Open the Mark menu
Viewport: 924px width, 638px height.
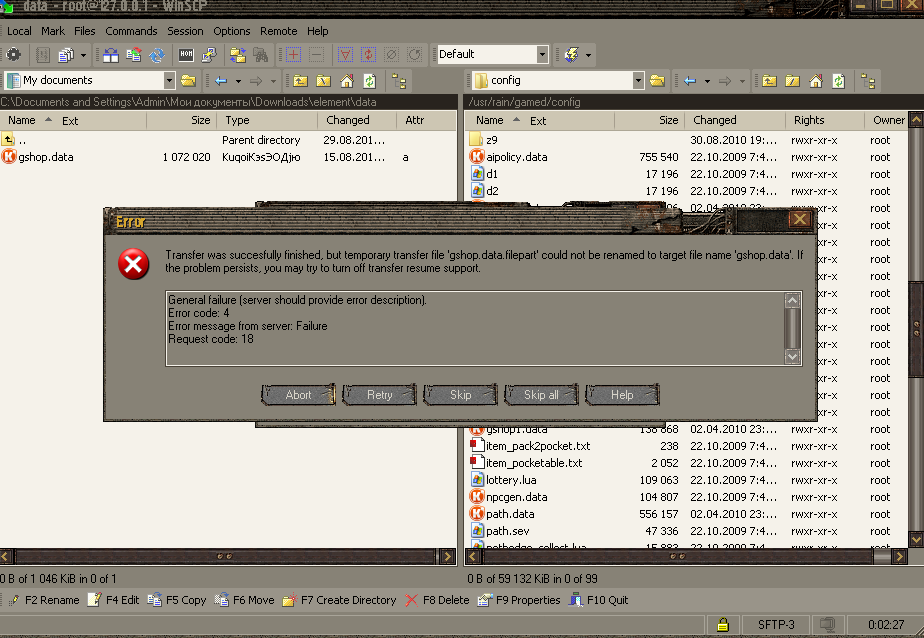click(53, 31)
